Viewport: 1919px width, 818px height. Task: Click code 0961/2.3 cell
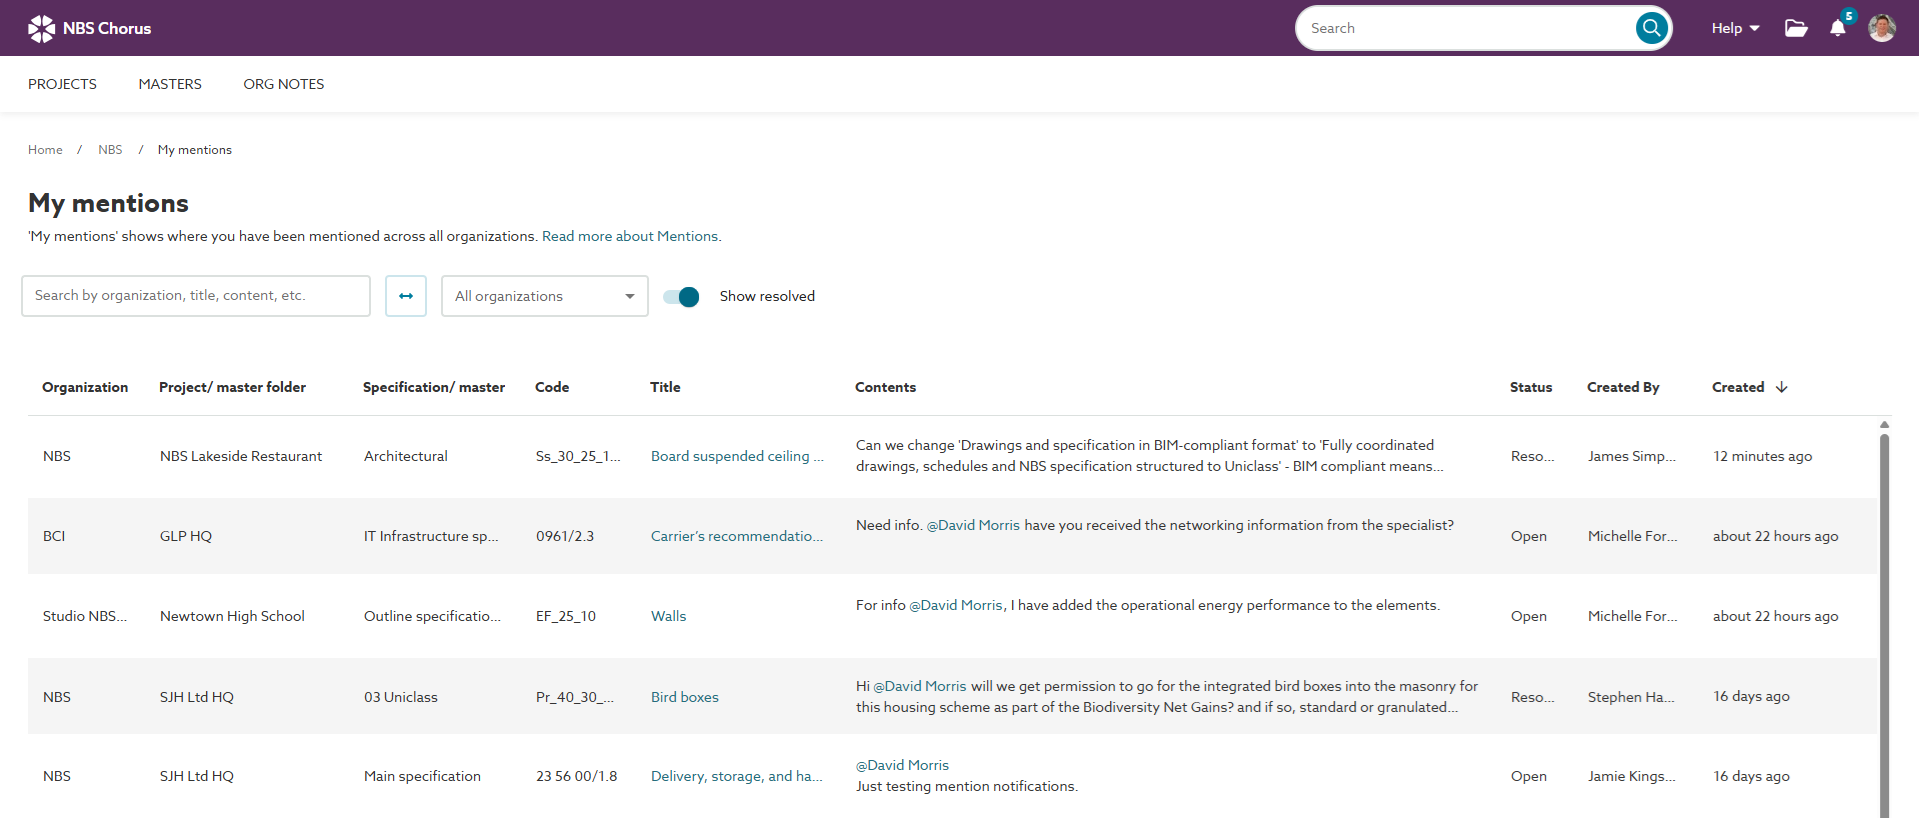(565, 536)
